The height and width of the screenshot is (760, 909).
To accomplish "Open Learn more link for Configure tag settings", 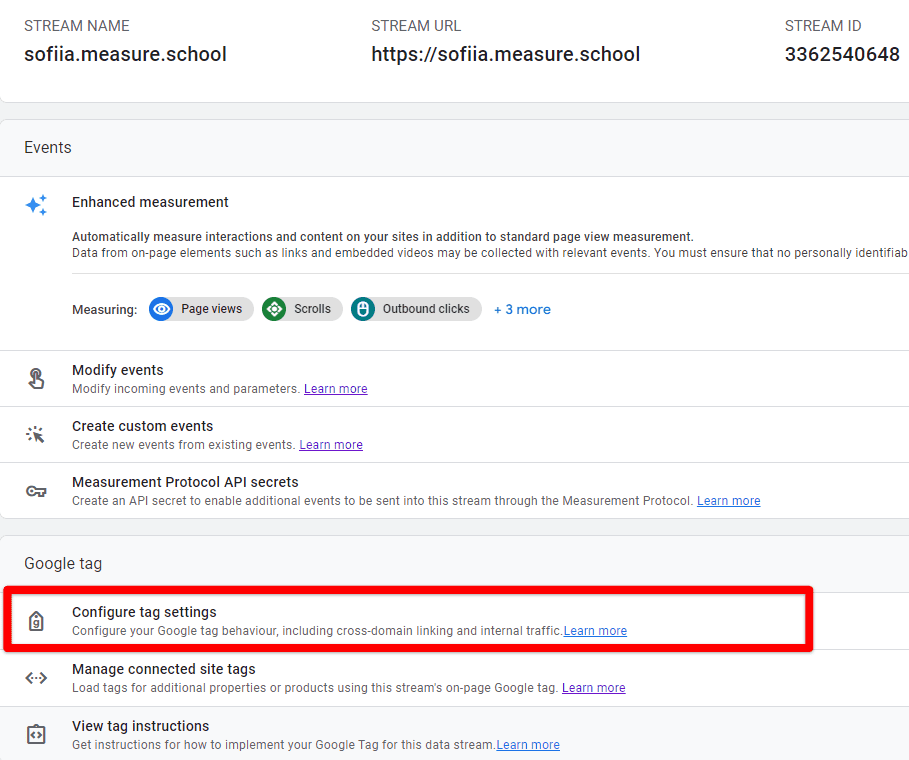I will pos(595,631).
